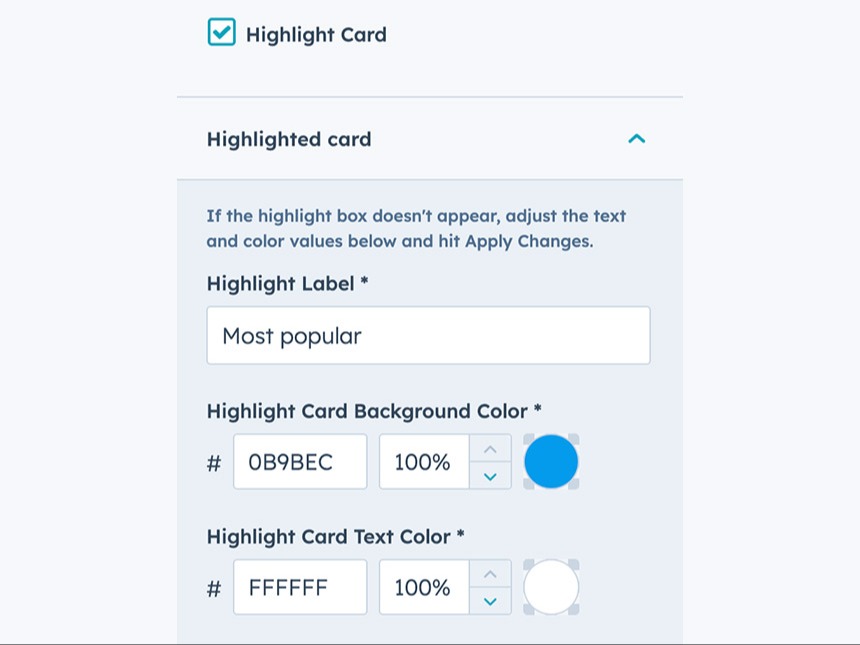Increase background color opacity with up arrow

[490, 449]
